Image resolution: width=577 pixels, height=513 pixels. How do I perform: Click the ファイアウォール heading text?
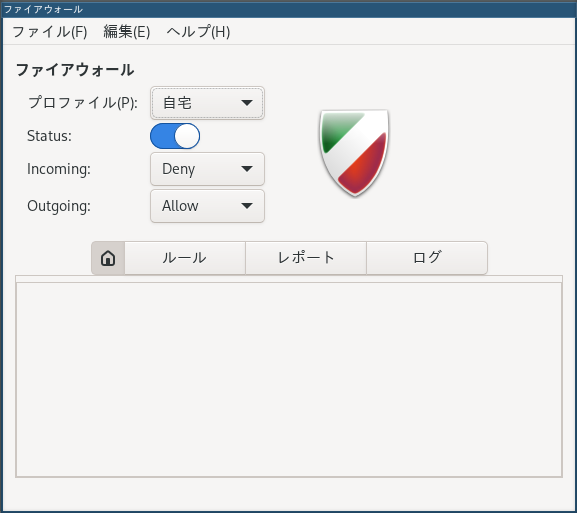pos(75,70)
